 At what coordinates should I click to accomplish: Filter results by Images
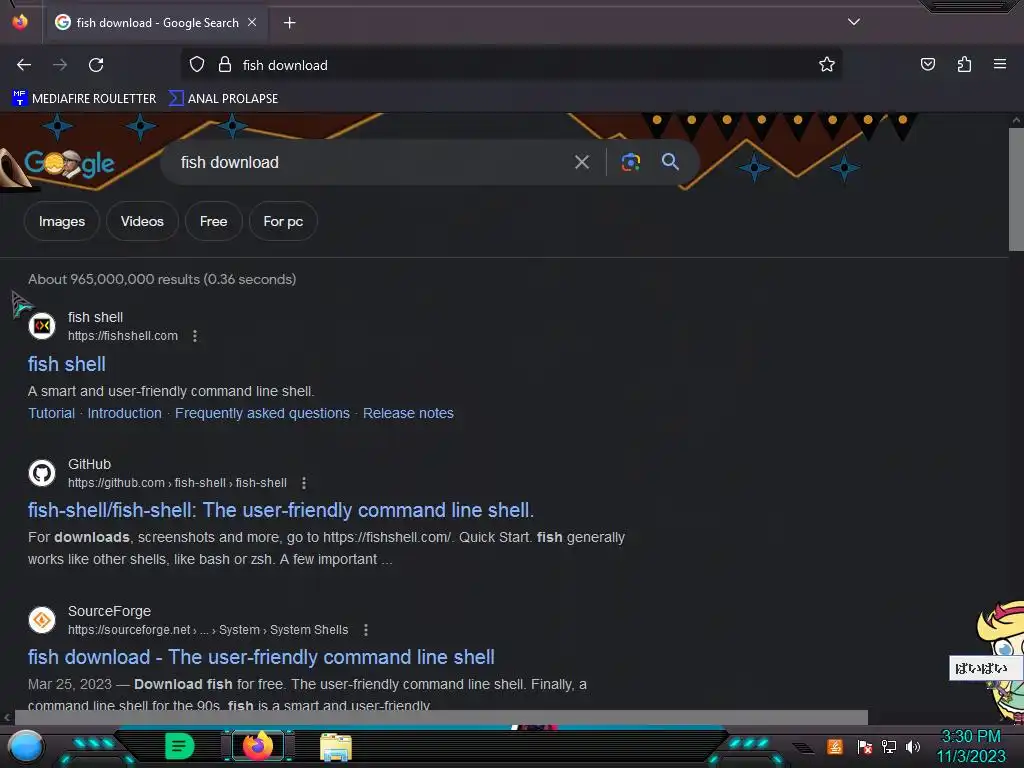click(62, 221)
